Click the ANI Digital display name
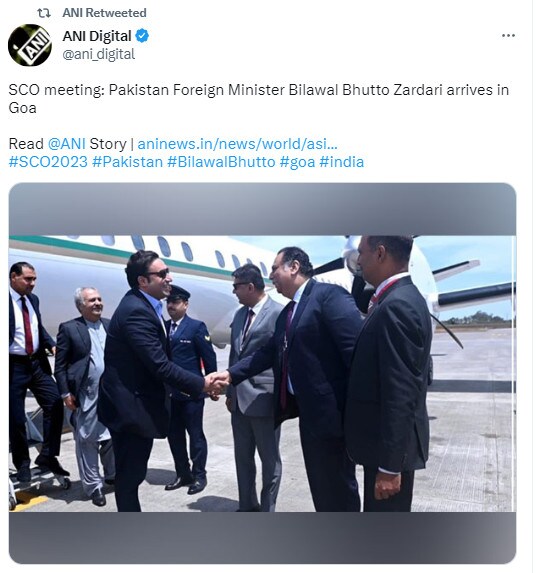 97,36
